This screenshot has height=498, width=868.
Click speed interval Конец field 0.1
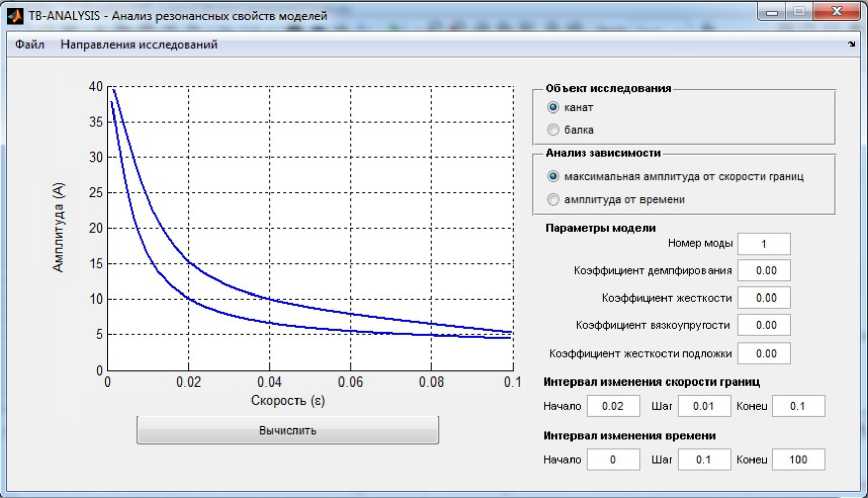point(798,406)
